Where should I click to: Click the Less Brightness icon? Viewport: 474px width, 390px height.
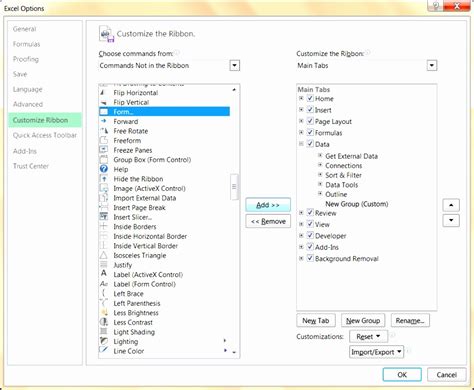(x=104, y=313)
